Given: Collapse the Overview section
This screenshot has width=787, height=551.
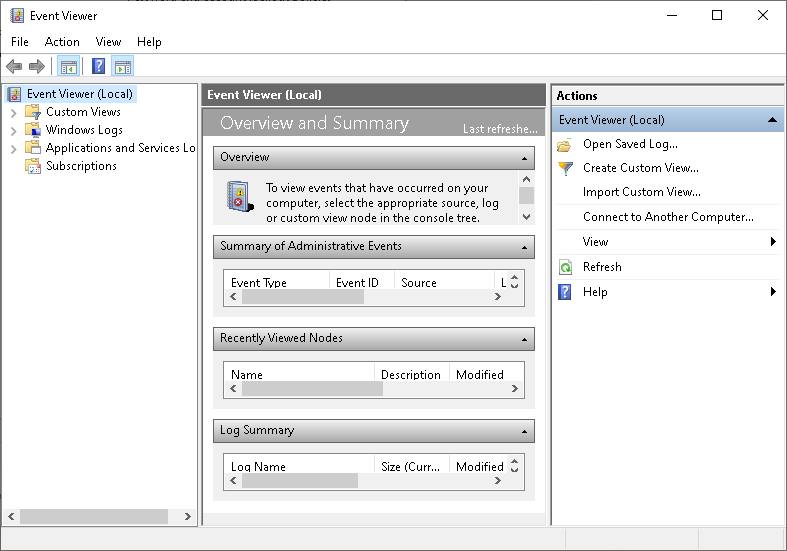Looking at the screenshot, I should click(x=524, y=159).
